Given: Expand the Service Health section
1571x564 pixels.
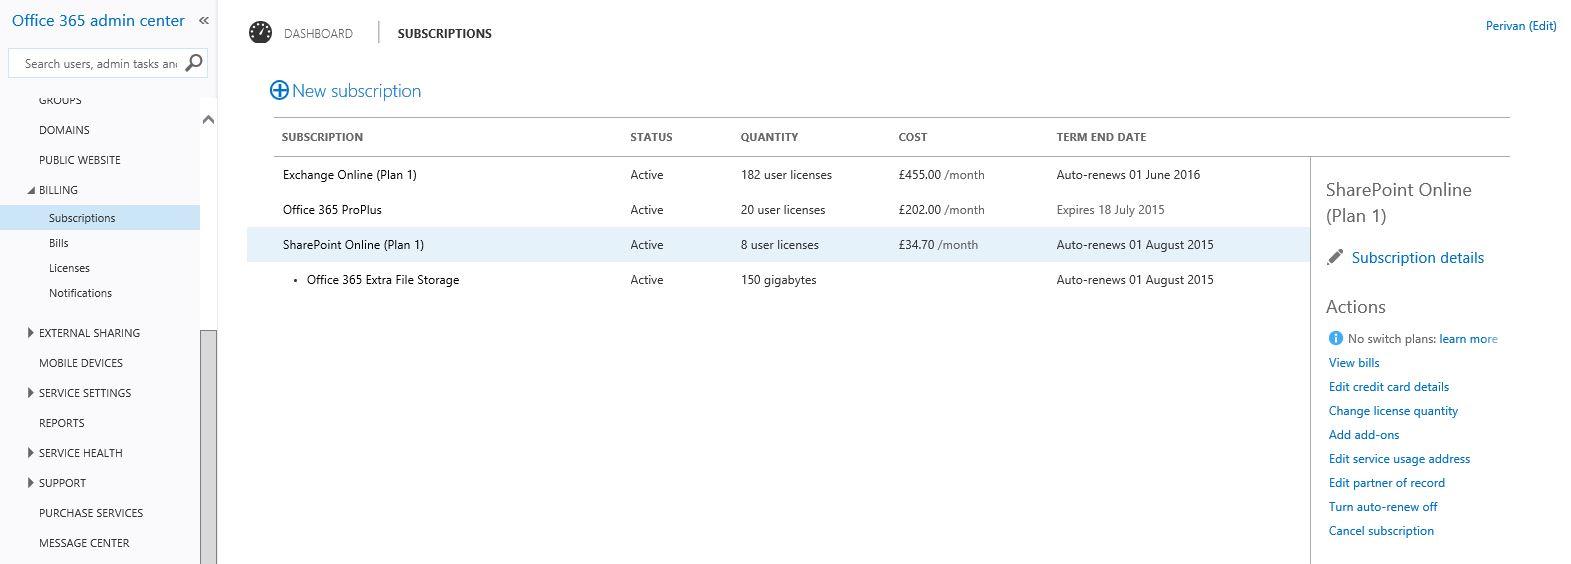Looking at the screenshot, I should tap(31, 453).
